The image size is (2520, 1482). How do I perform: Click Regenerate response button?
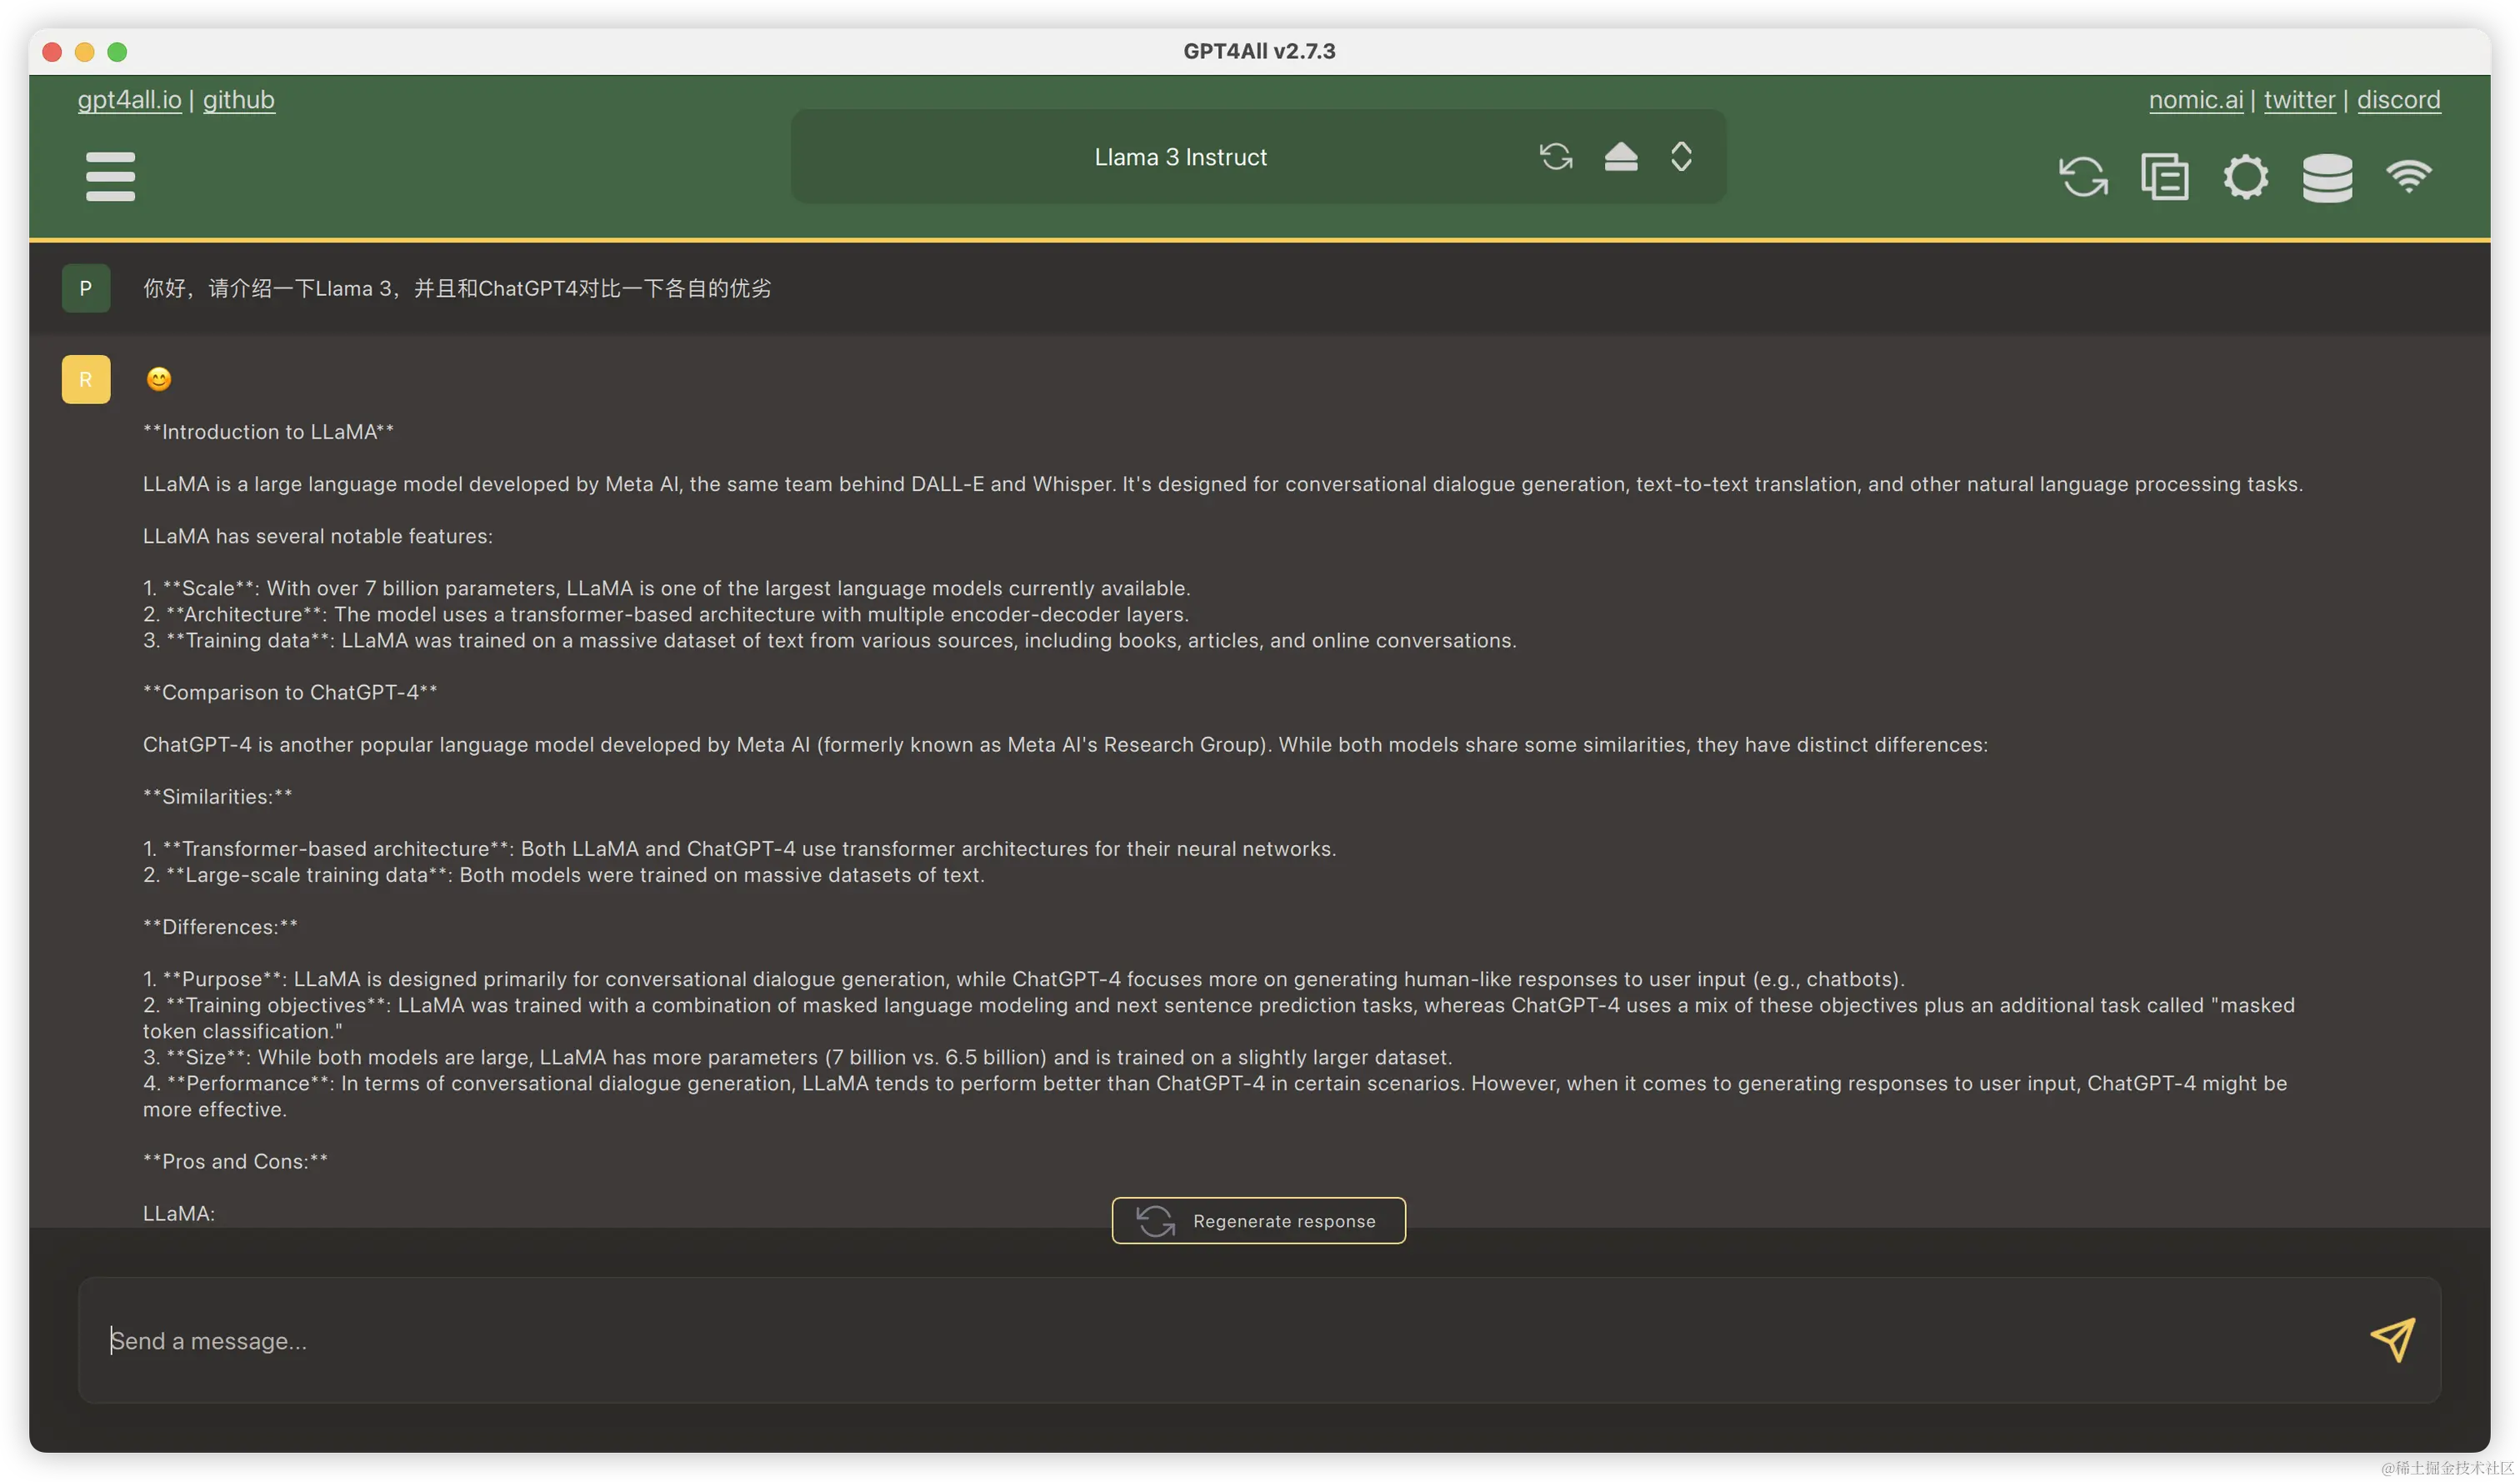pyautogui.click(x=1258, y=1221)
